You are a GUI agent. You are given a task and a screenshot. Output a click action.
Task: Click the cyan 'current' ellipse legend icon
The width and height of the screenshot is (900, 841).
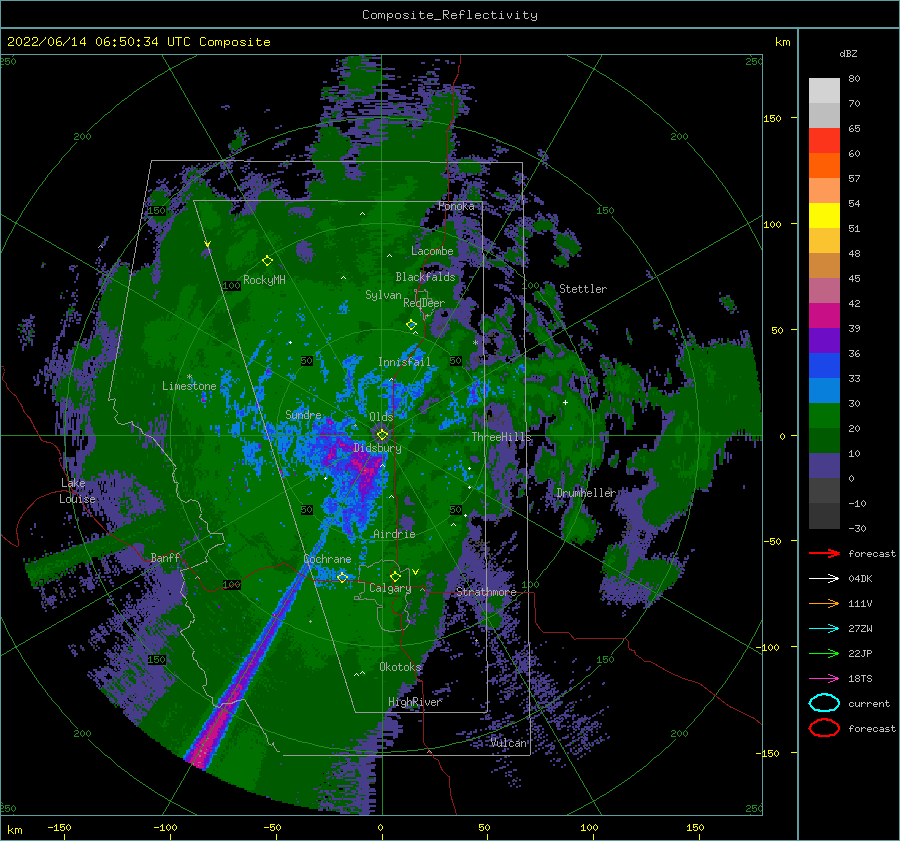point(824,703)
